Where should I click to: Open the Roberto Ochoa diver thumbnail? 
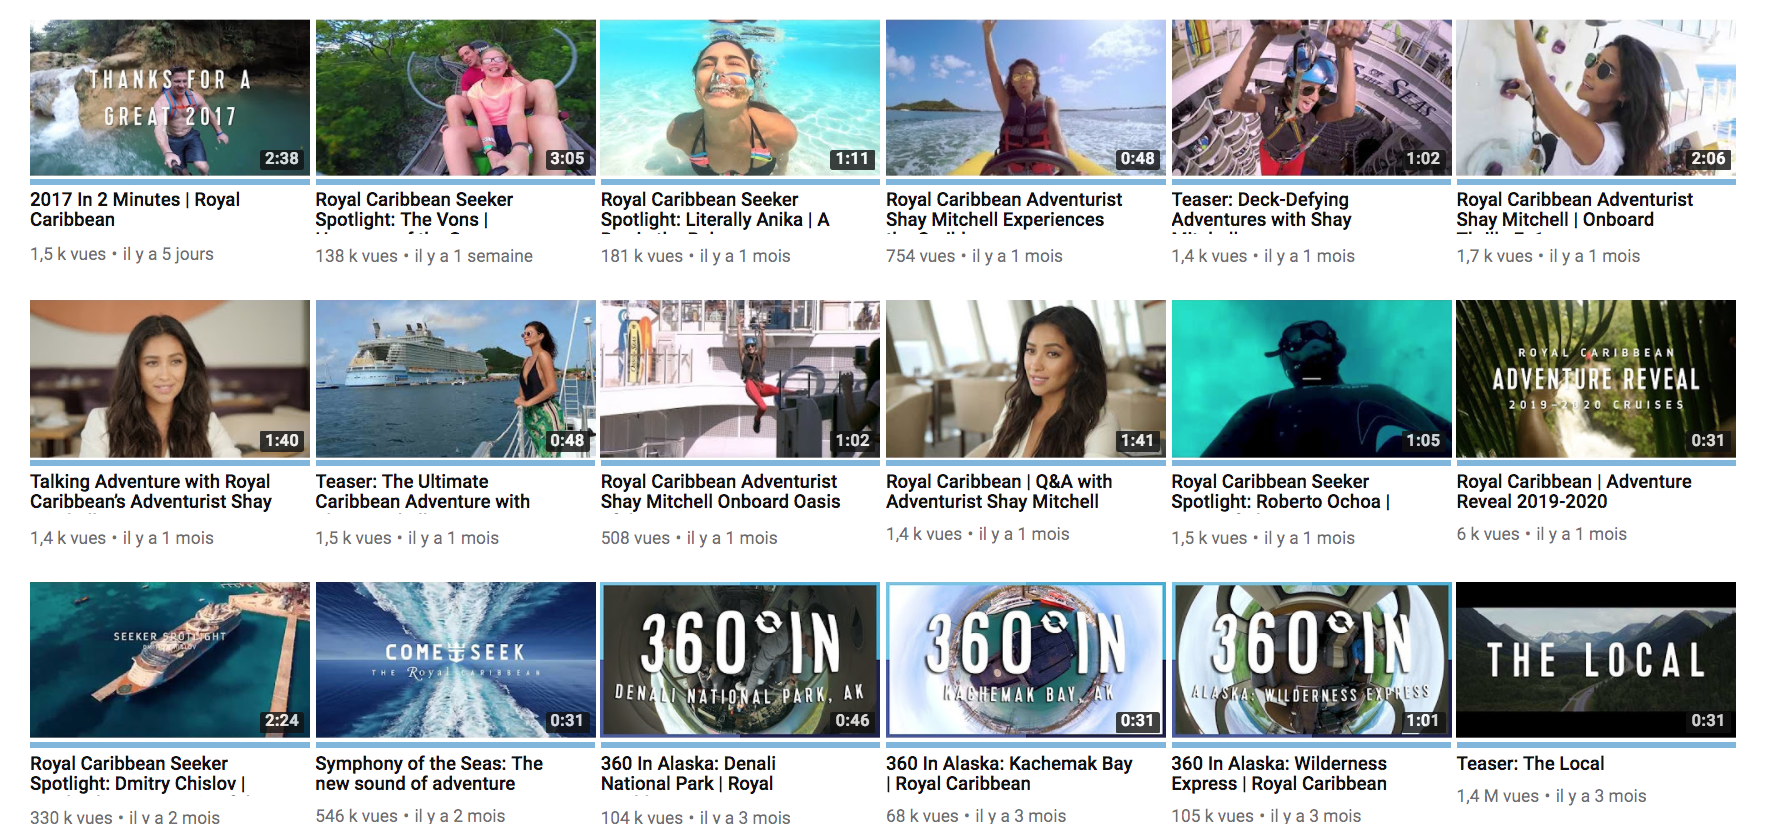click(1311, 379)
